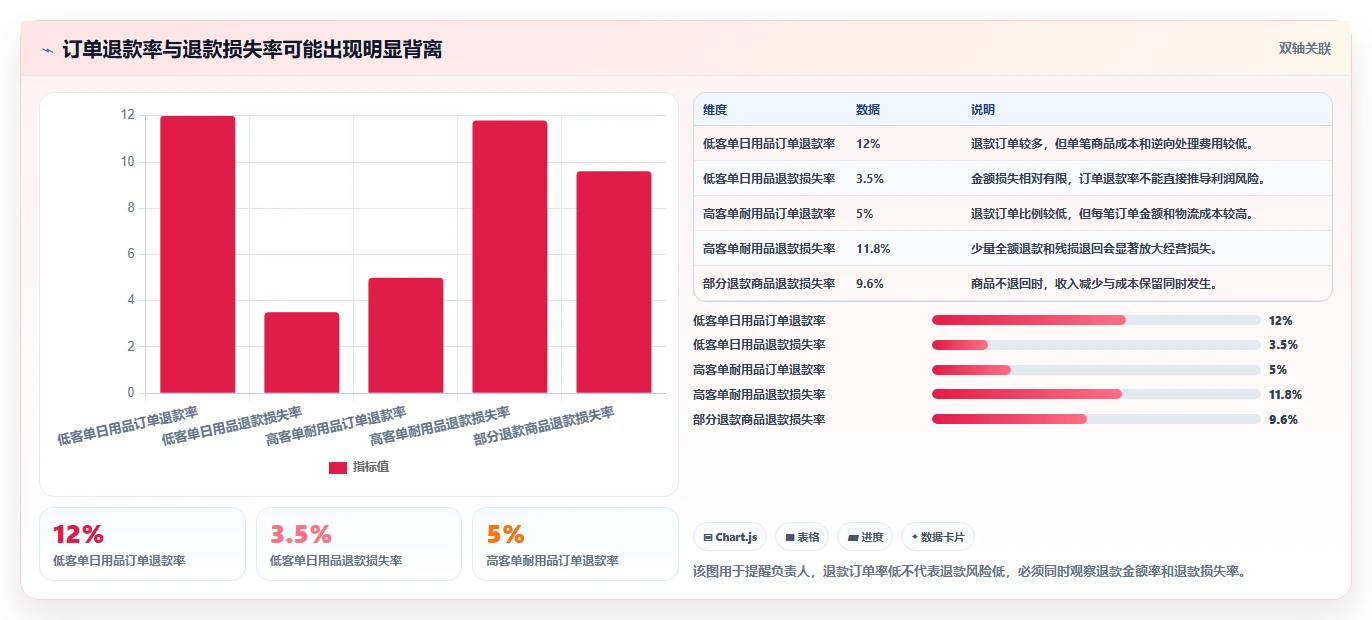Click the progress label 低客单日用品订单退款率
The image size is (1372, 620).
click(x=759, y=320)
